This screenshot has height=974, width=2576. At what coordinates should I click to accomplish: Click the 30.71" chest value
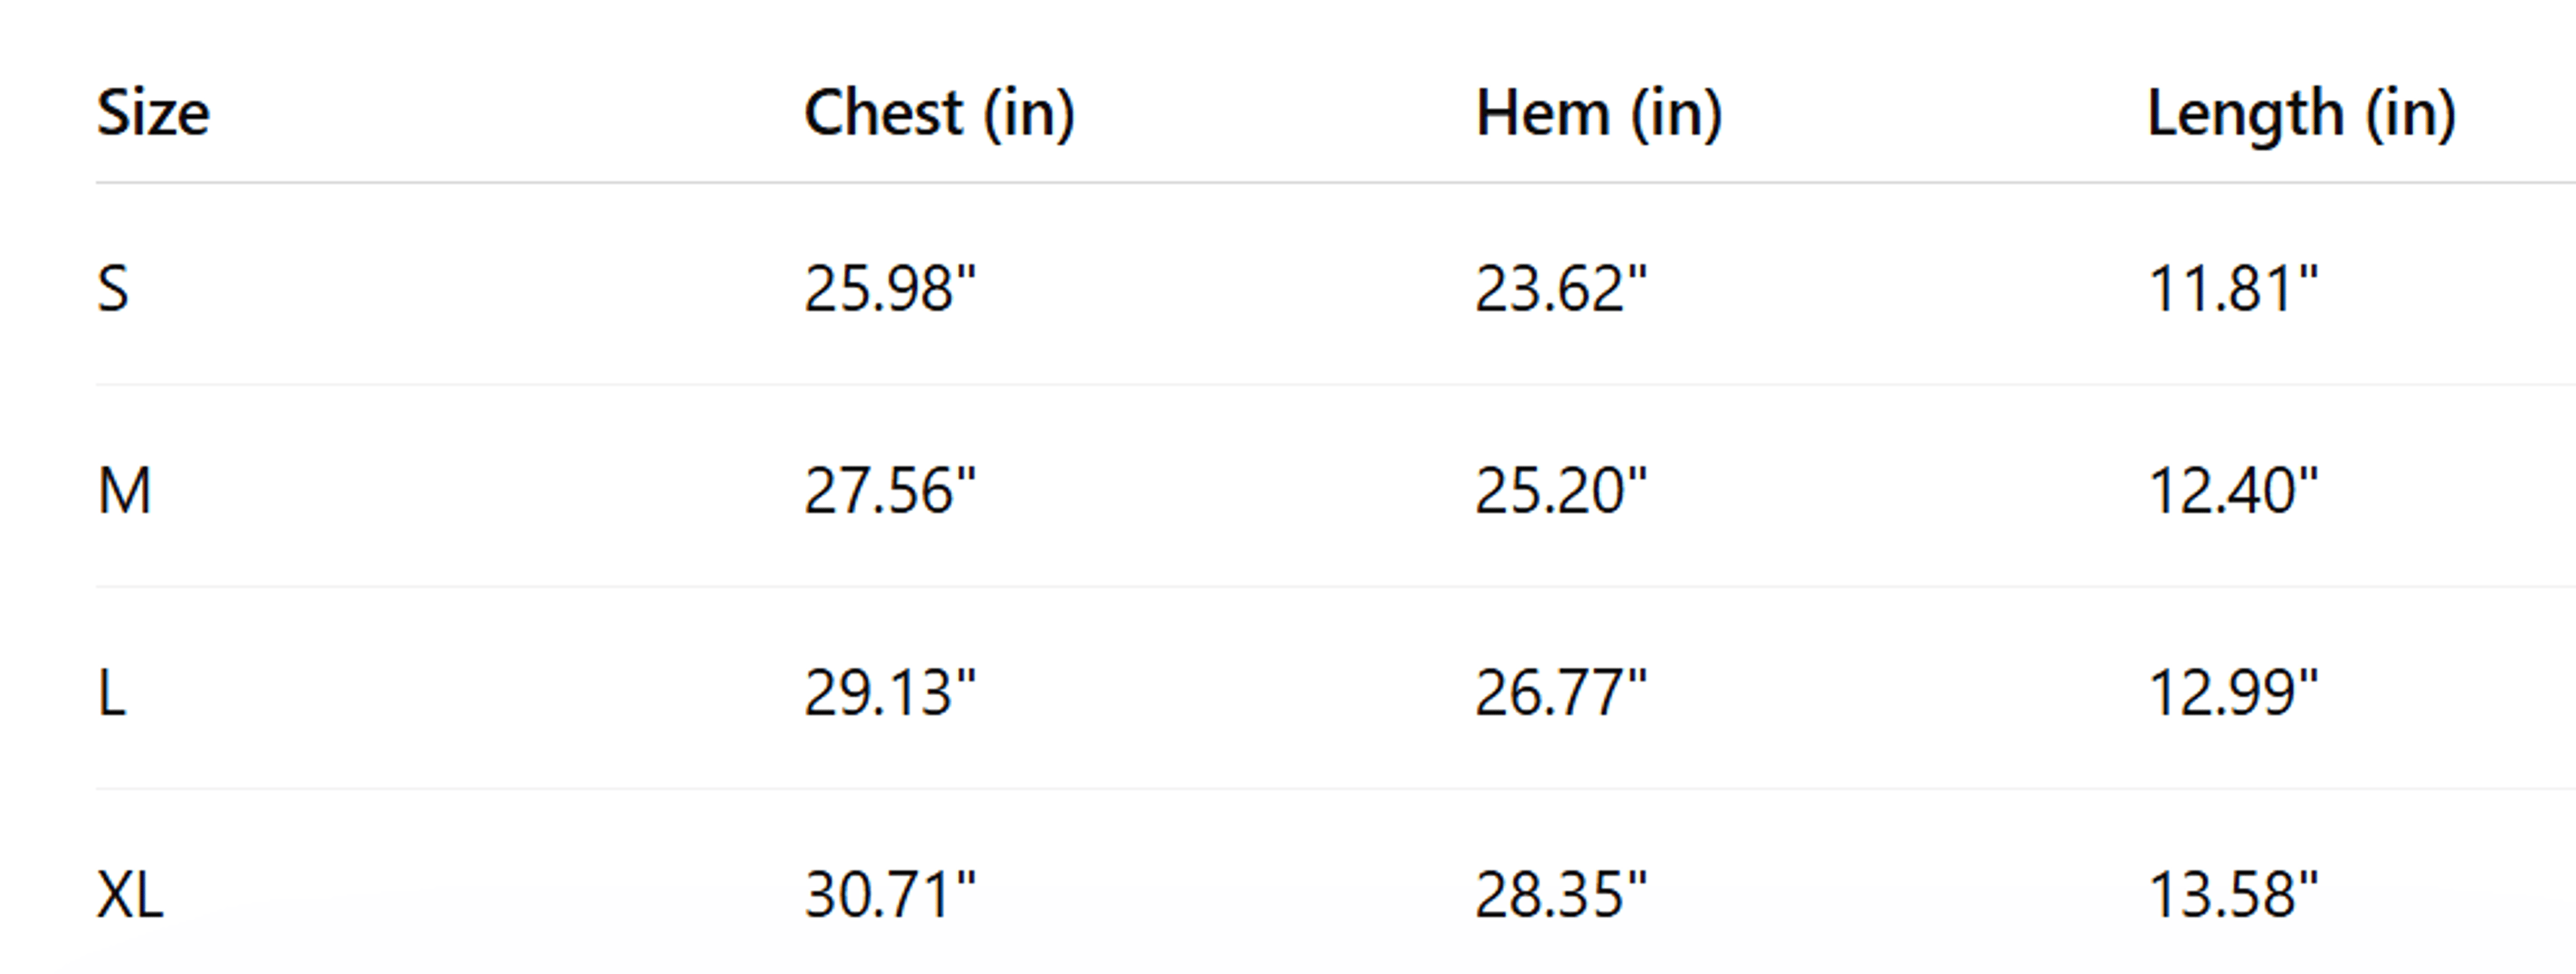[889, 895]
